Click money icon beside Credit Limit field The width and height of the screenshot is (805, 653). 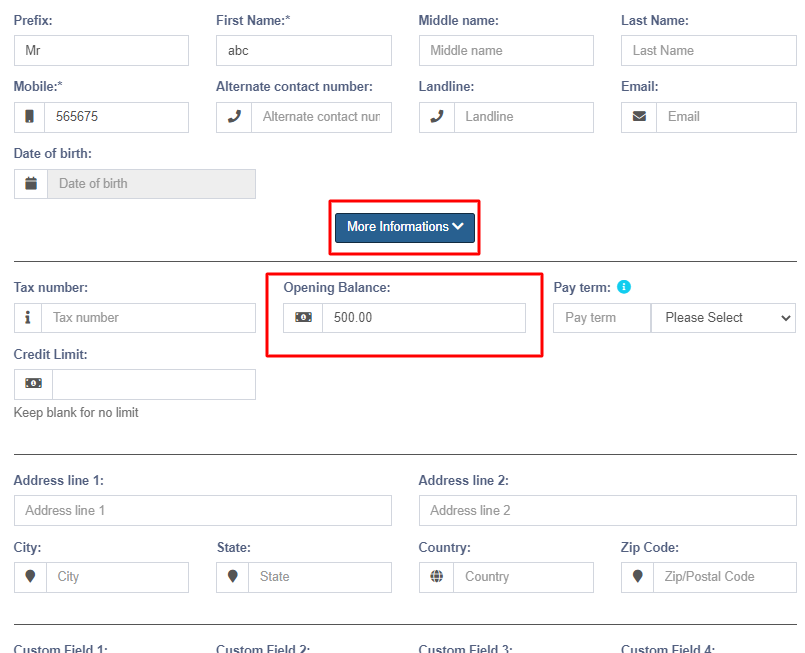coord(33,384)
